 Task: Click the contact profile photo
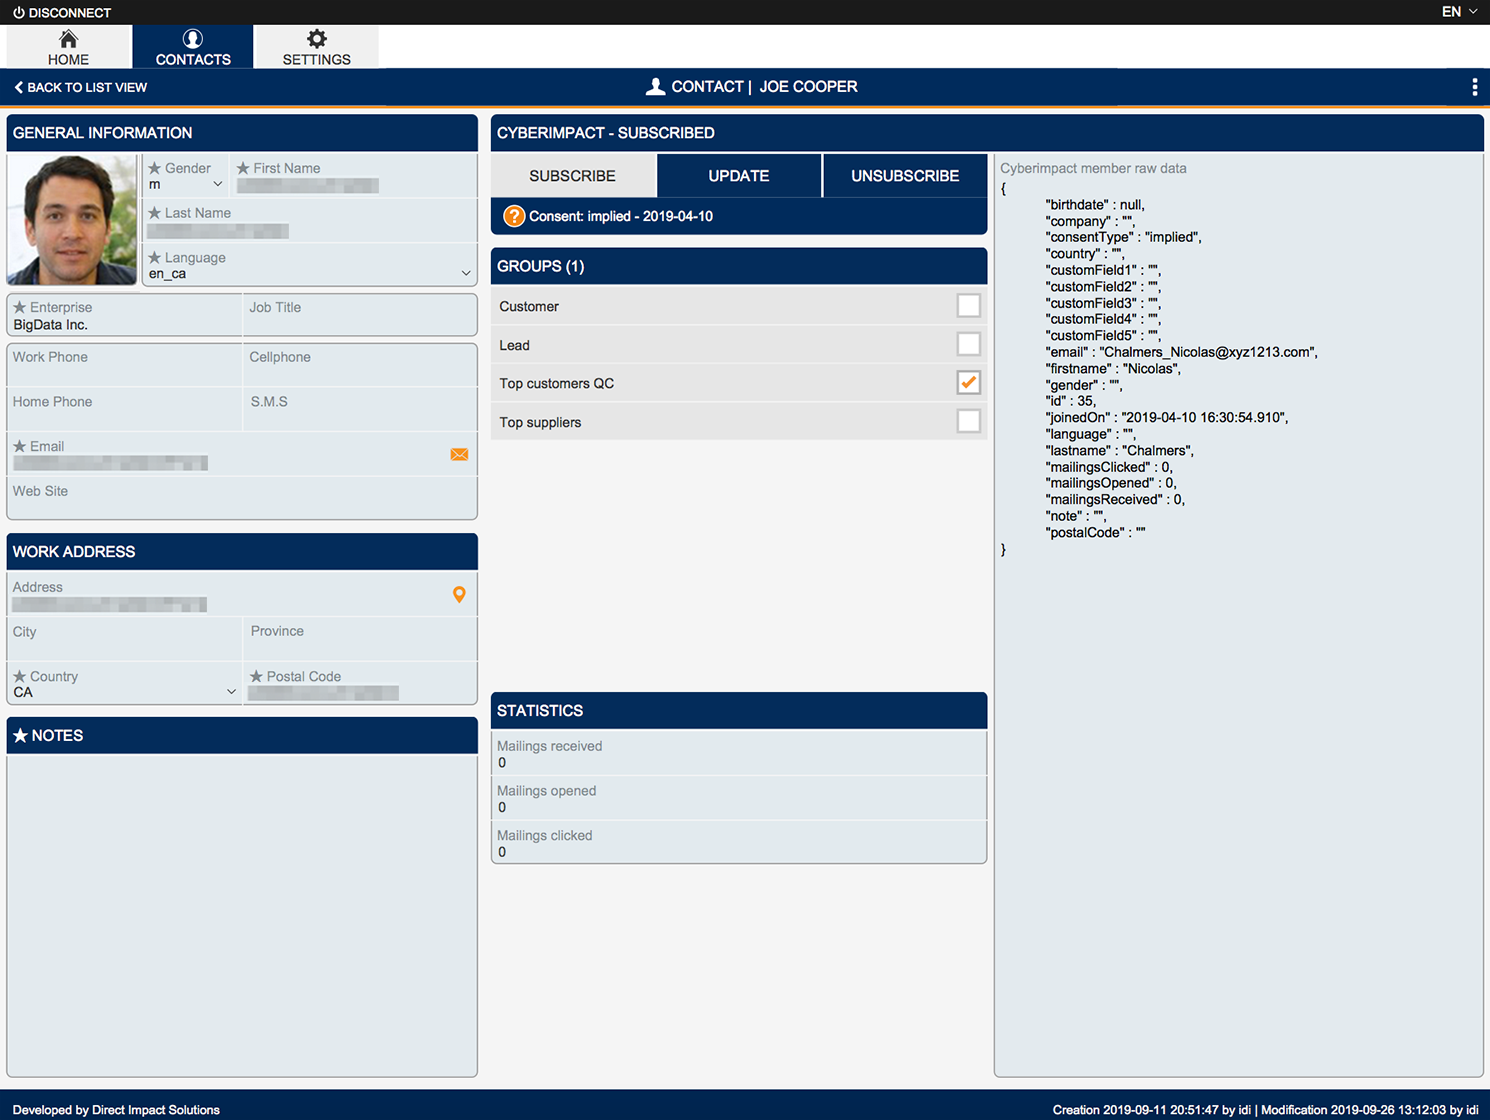click(72, 220)
